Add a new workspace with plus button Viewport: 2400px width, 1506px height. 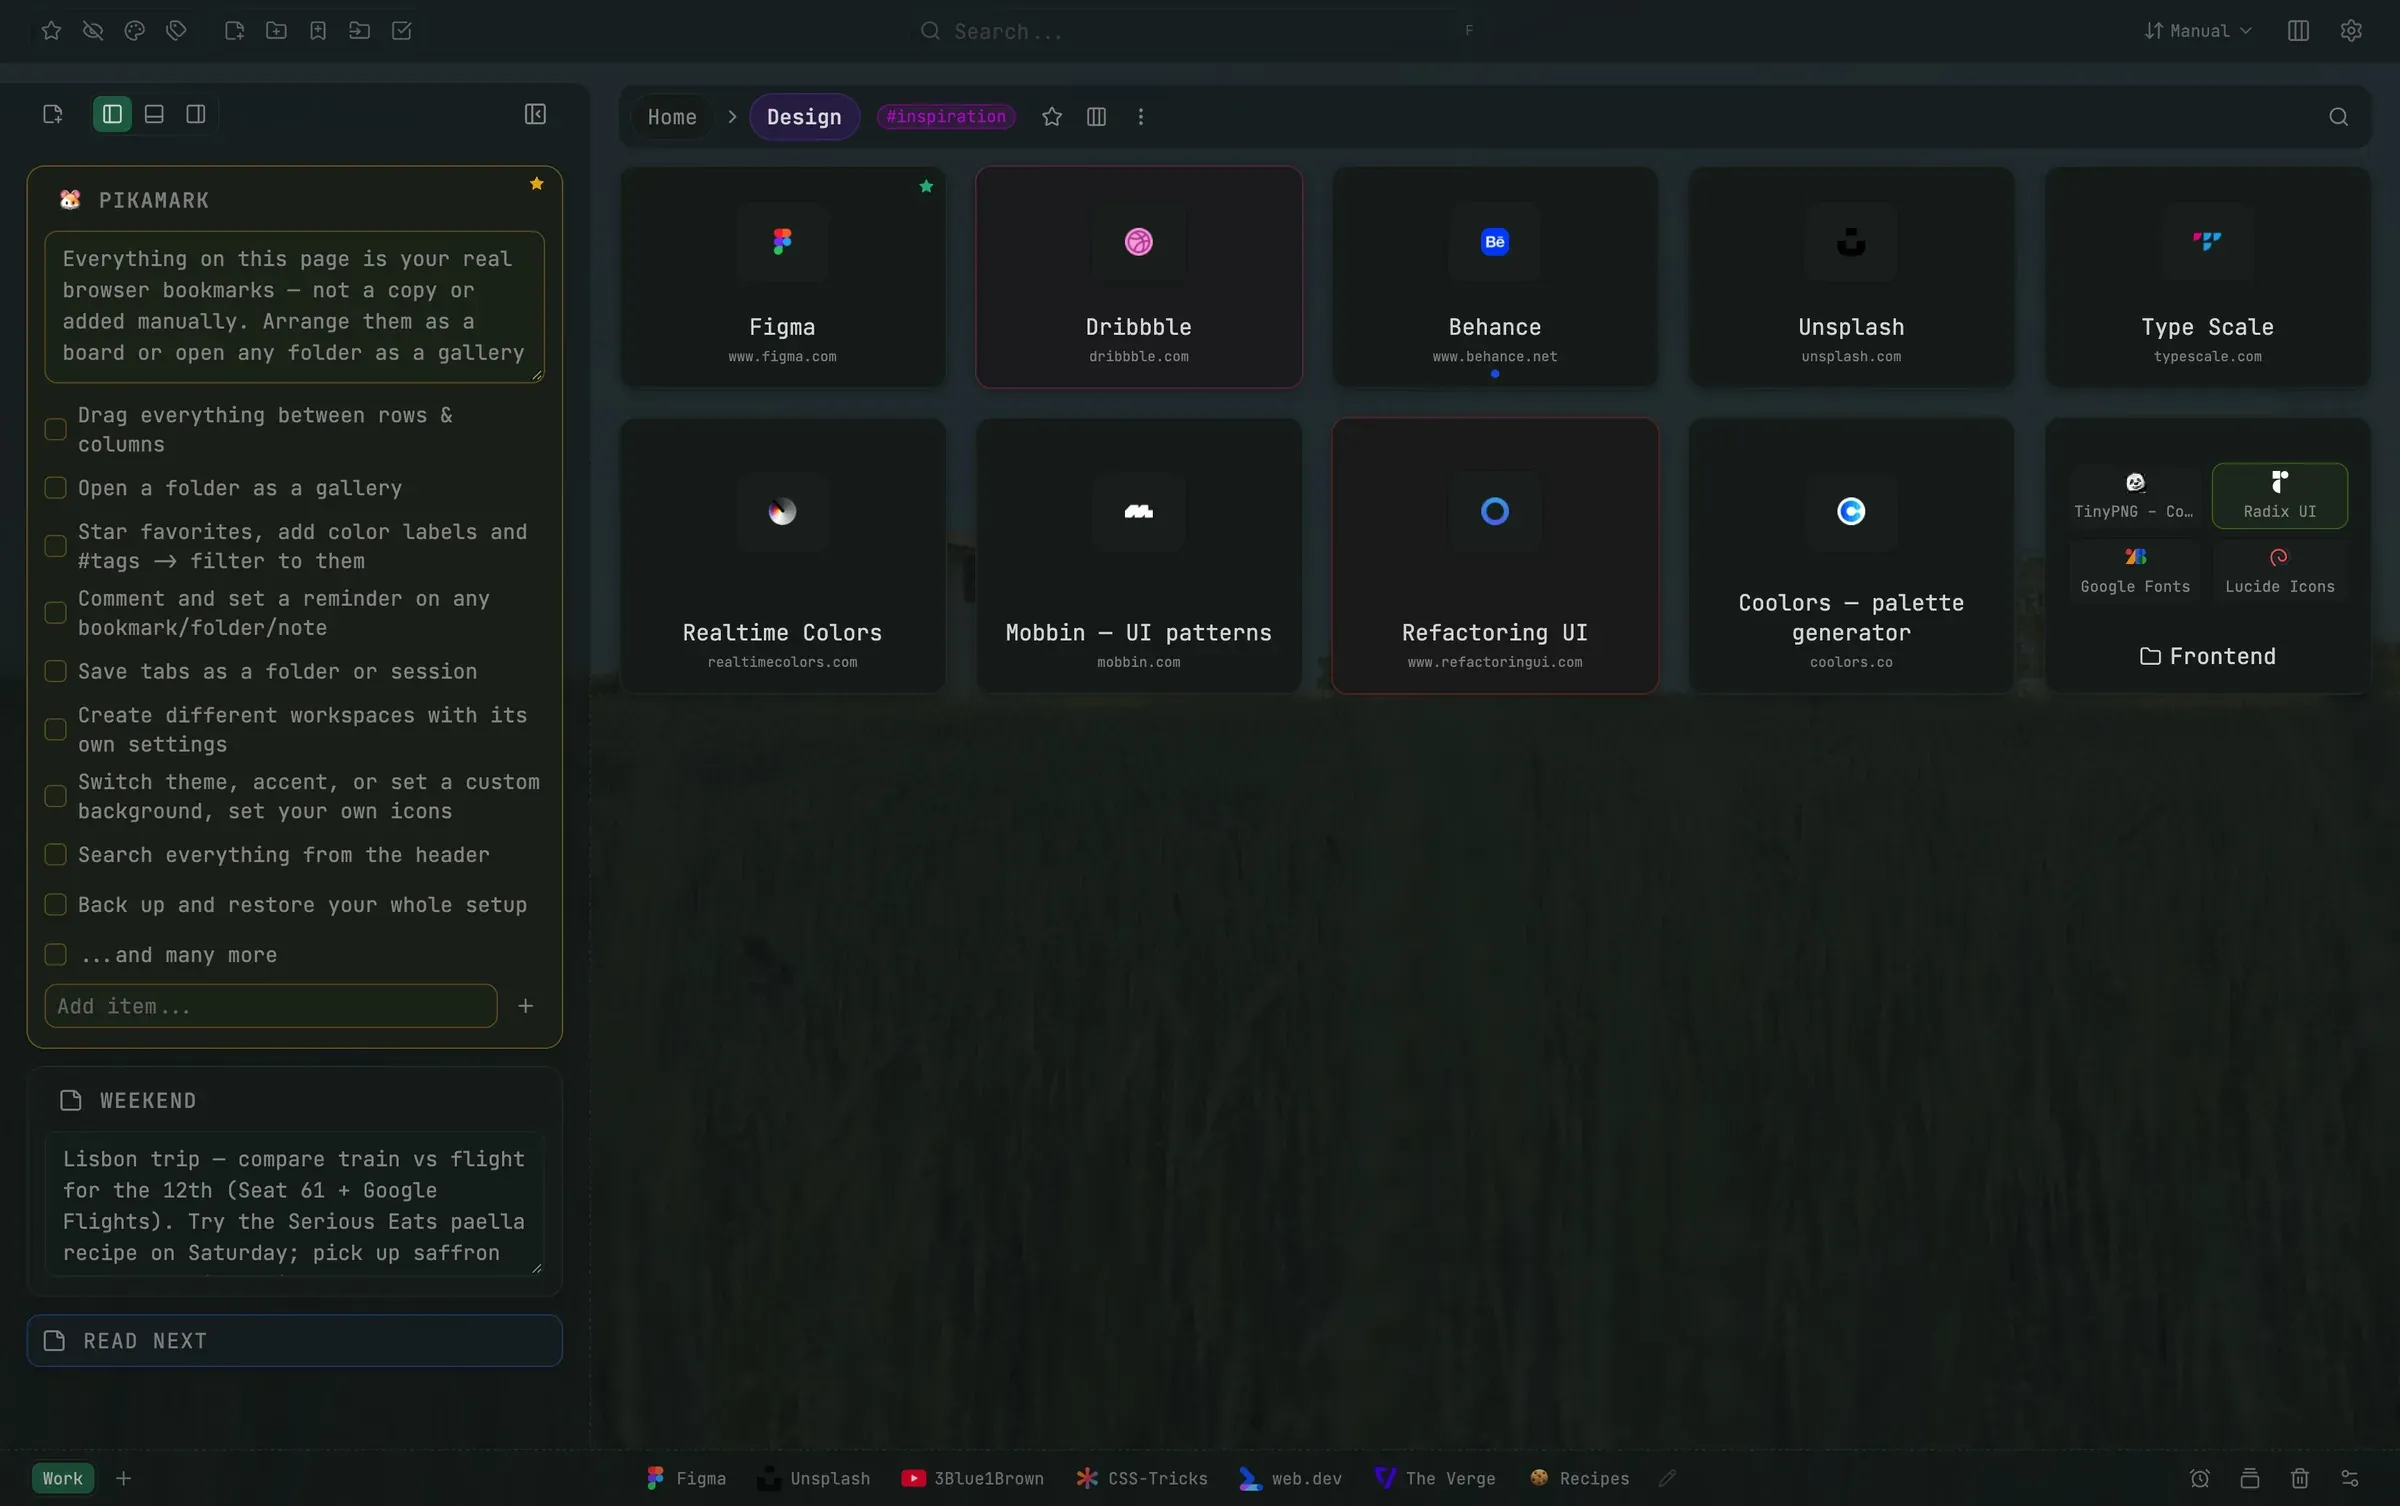(124, 1478)
